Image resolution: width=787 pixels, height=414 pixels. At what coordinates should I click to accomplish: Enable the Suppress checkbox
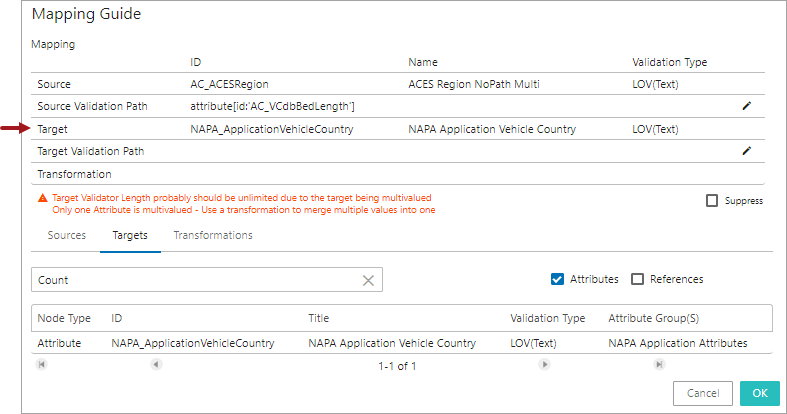pos(712,200)
